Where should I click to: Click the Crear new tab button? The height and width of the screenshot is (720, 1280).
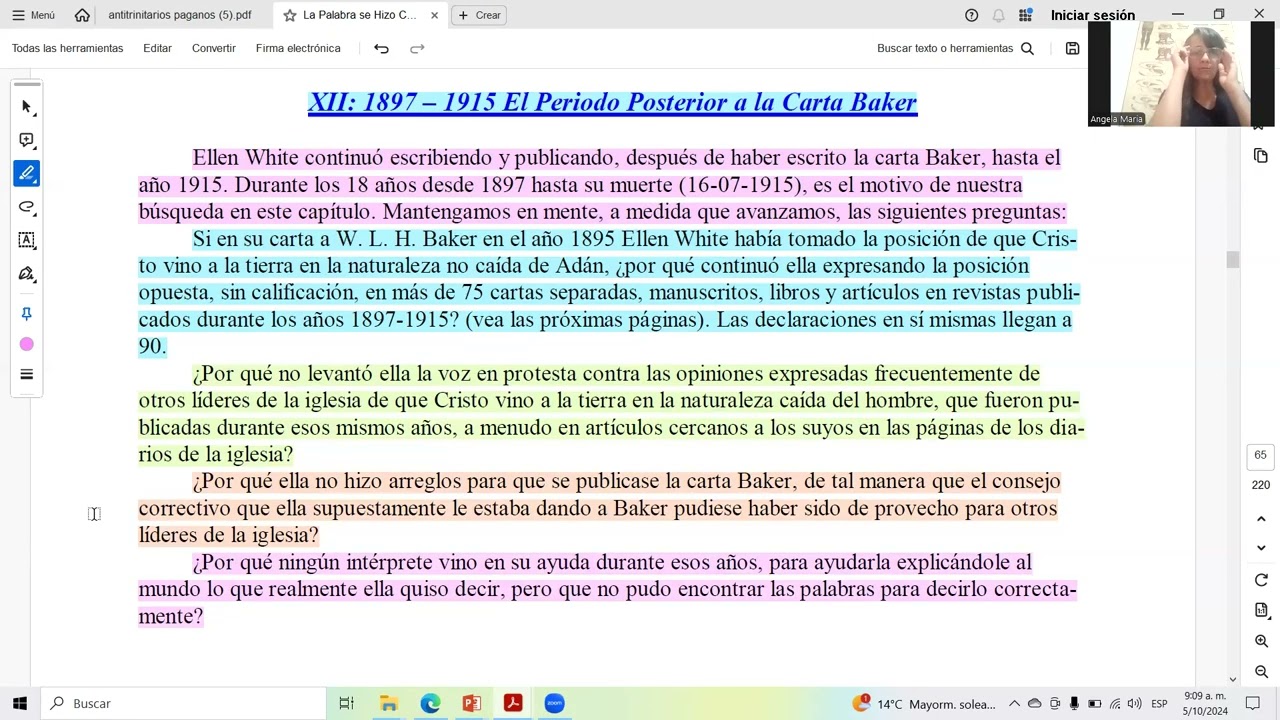point(479,15)
